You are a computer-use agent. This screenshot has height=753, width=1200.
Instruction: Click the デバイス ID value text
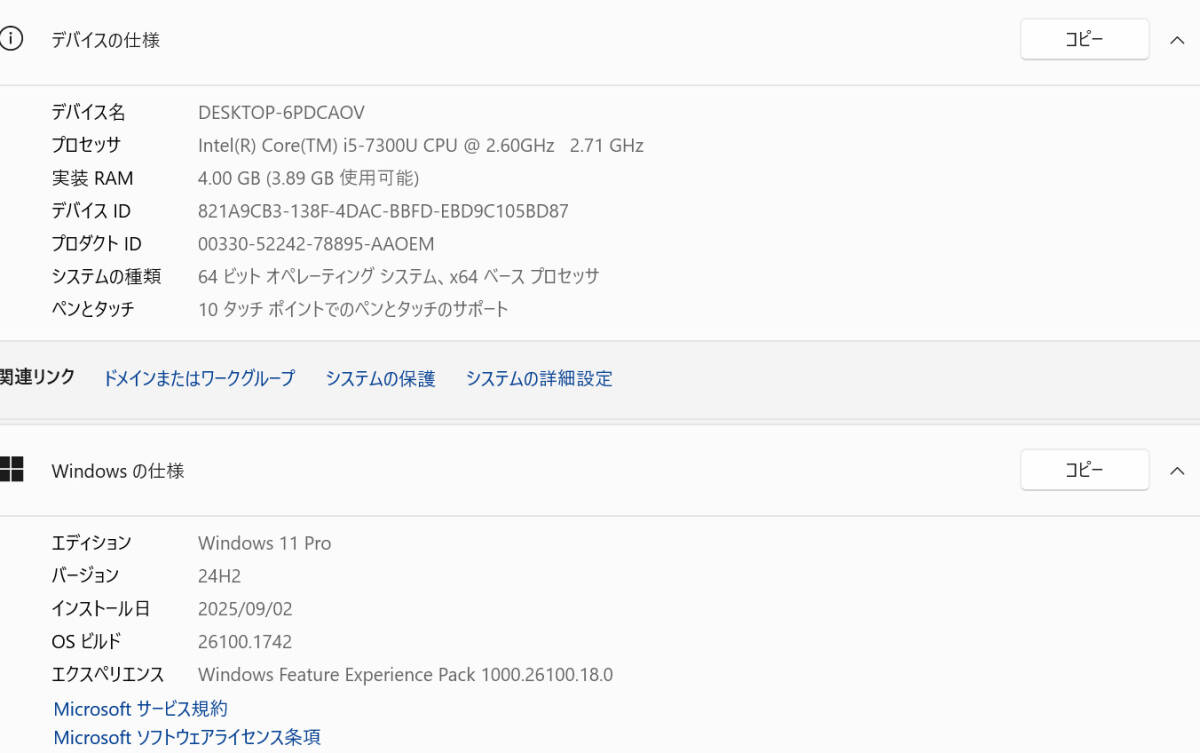383,211
